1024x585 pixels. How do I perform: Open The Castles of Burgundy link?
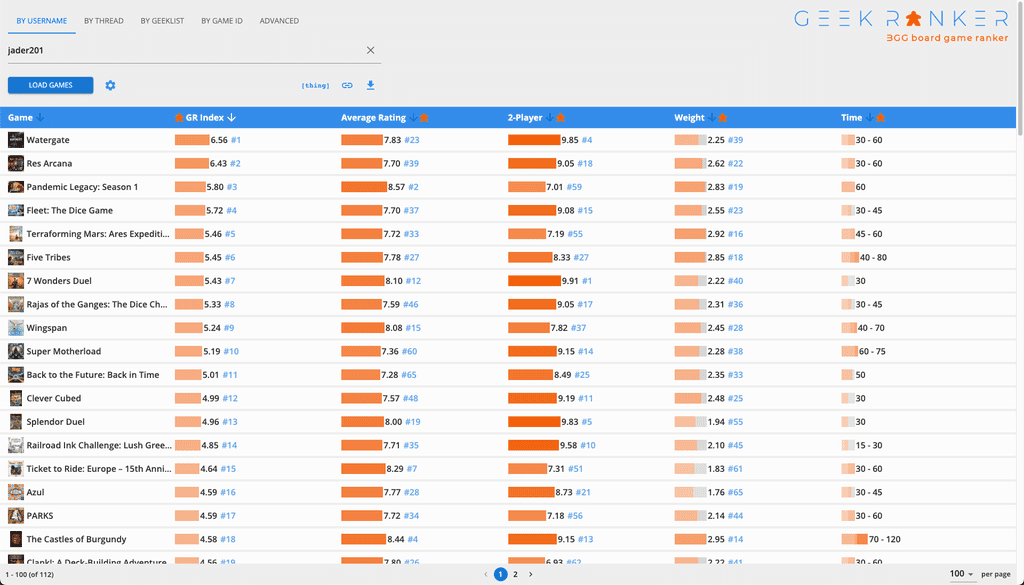[x=76, y=539]
